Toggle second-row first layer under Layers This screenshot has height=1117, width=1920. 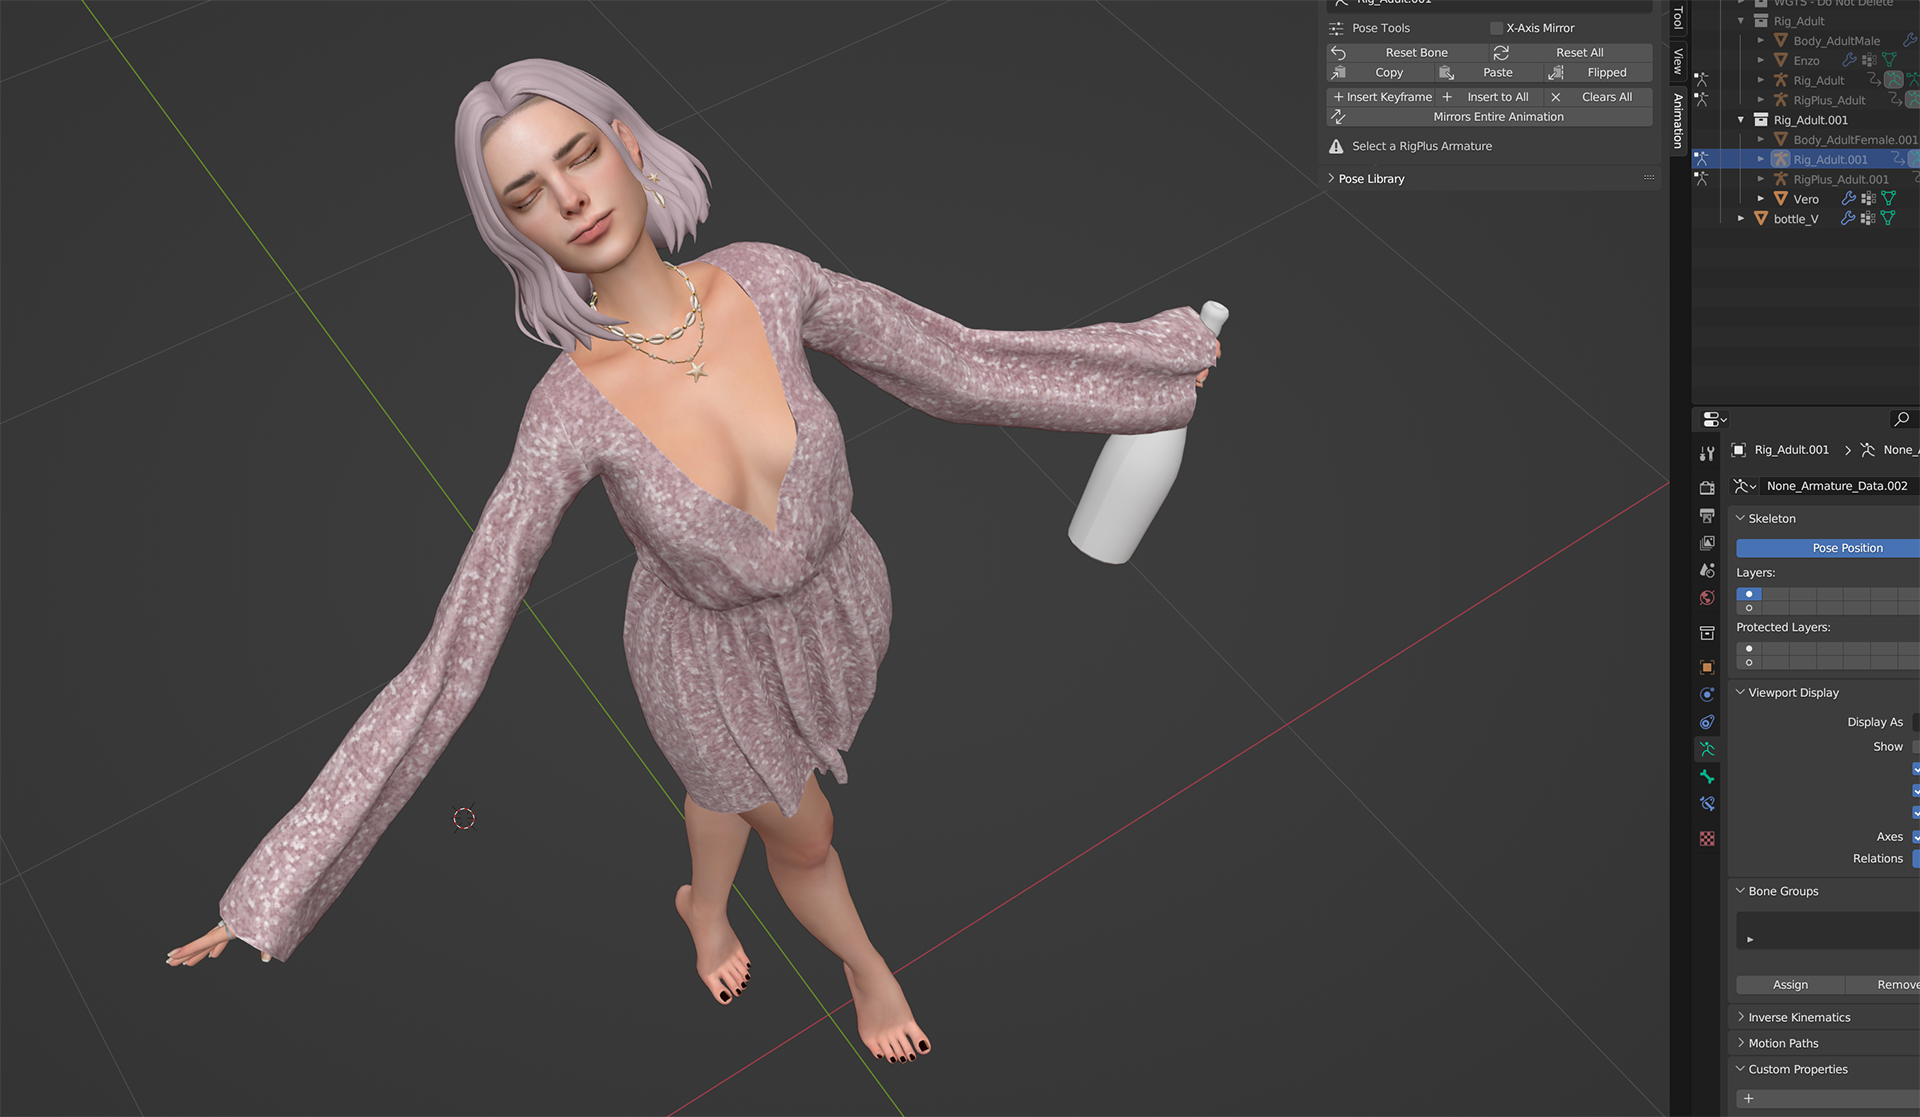[1749, 607]
